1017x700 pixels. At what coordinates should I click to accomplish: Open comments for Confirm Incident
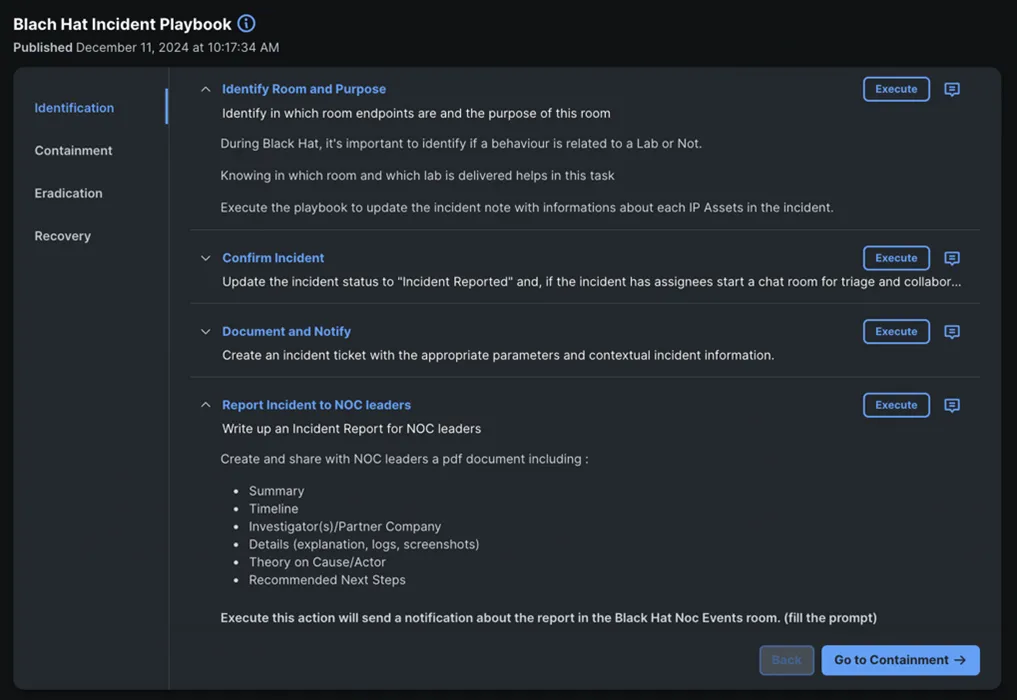point(952,258)
